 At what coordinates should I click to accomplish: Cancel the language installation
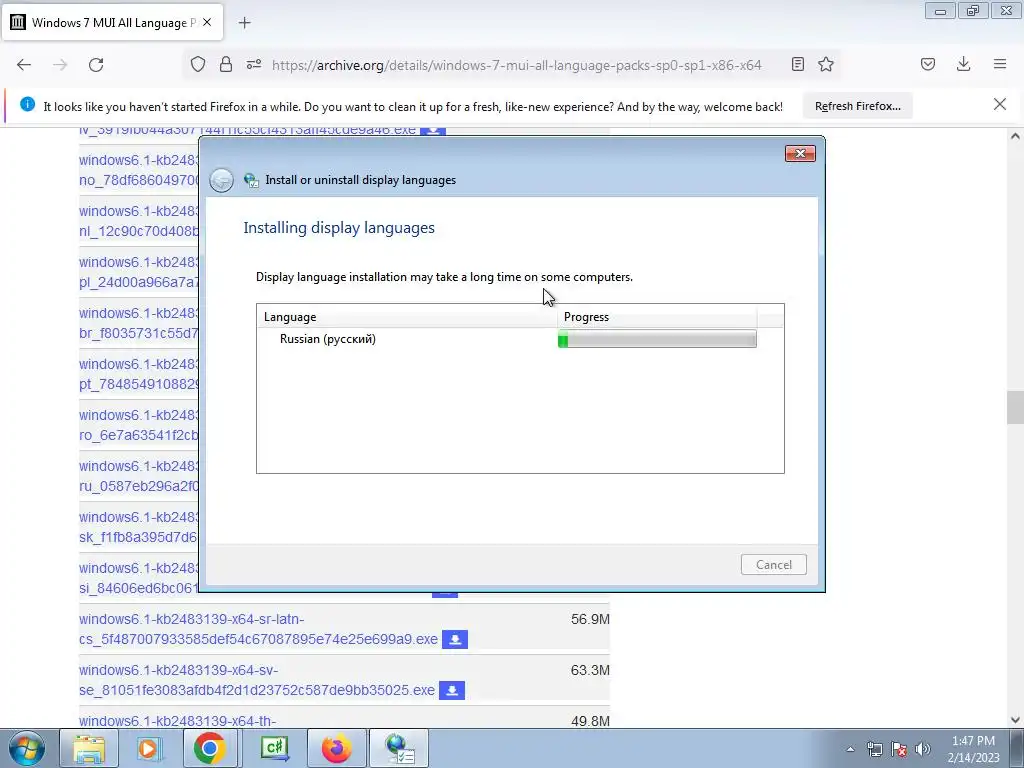point(774,565)
